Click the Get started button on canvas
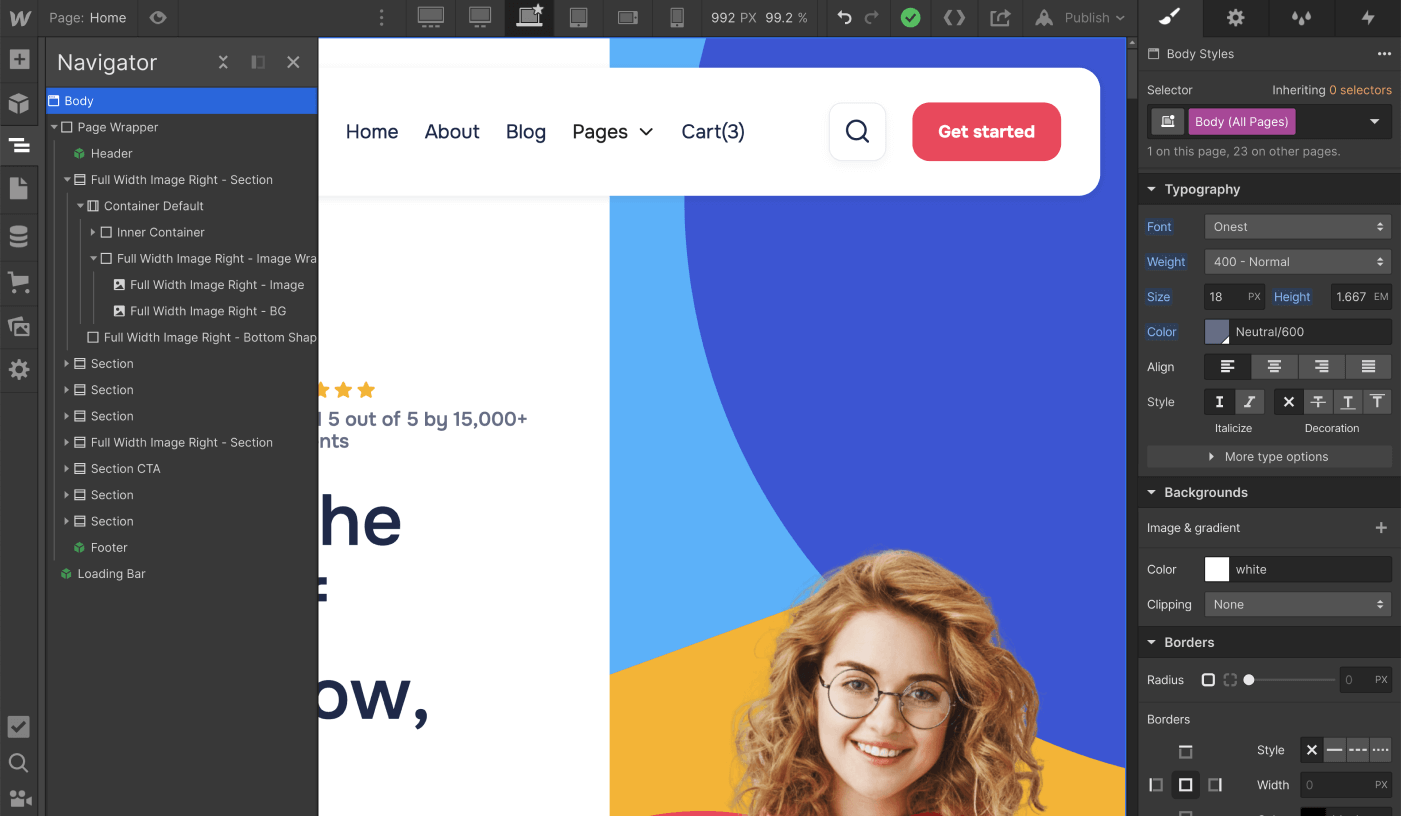This screenshot has width=1401, height=816. (986, 131)
